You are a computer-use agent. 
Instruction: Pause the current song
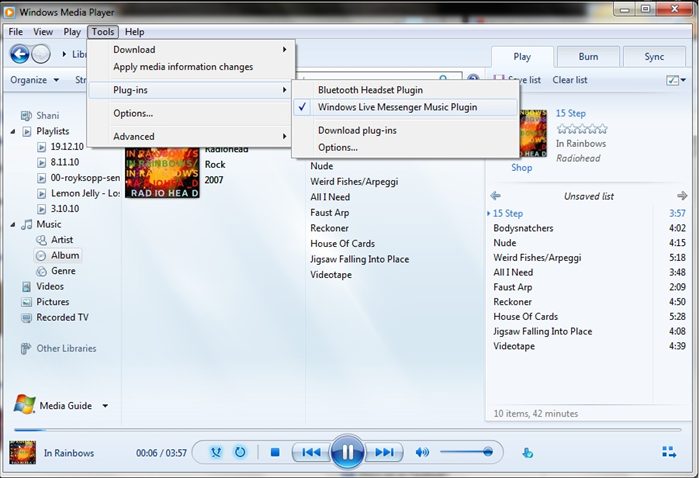click(348, 452)
